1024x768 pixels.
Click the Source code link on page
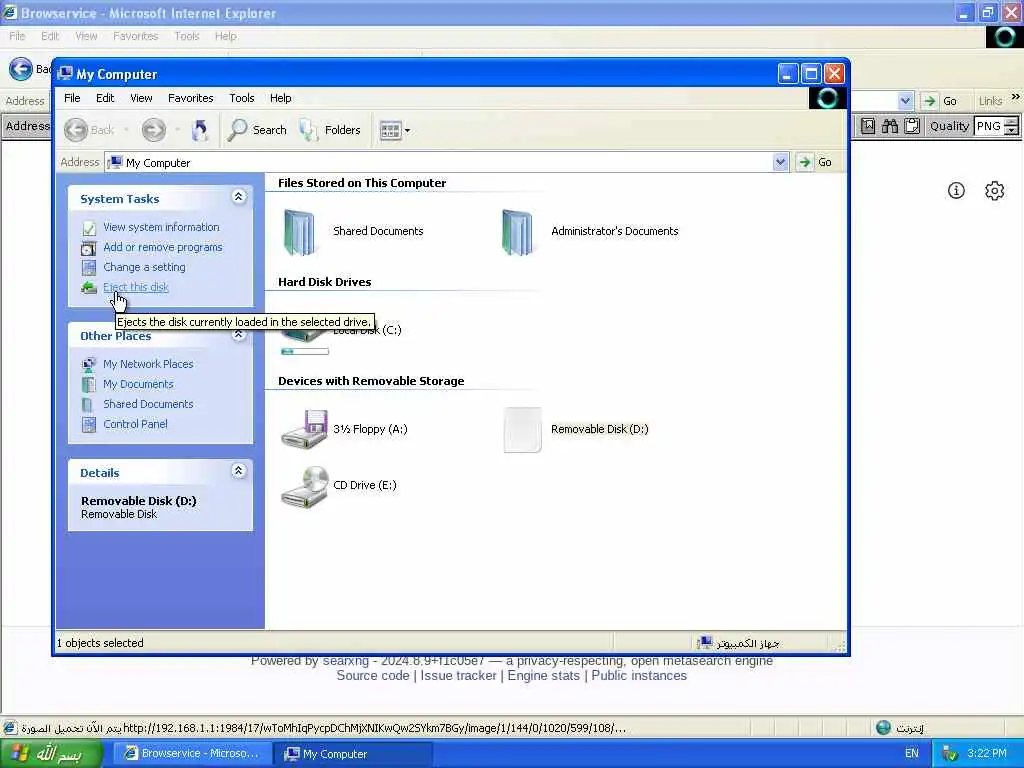point(373,676)
